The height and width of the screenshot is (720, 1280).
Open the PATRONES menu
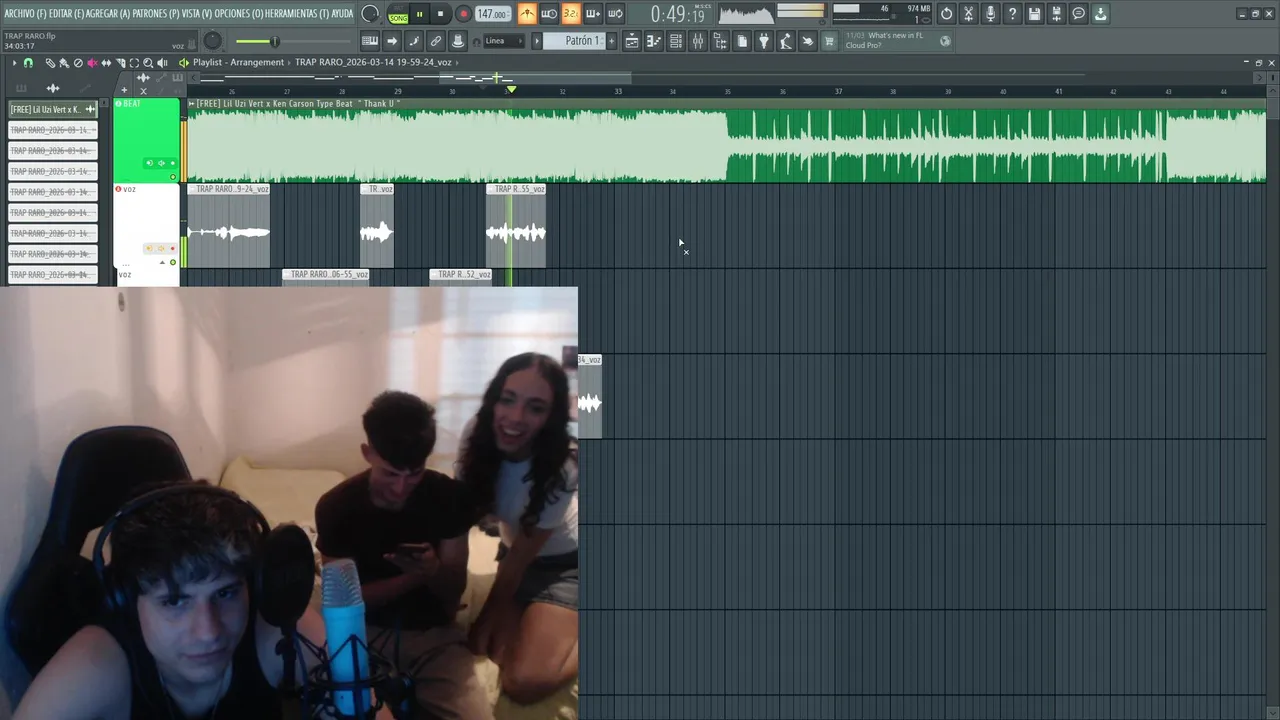pyautogui.click(x=157, y=13)
